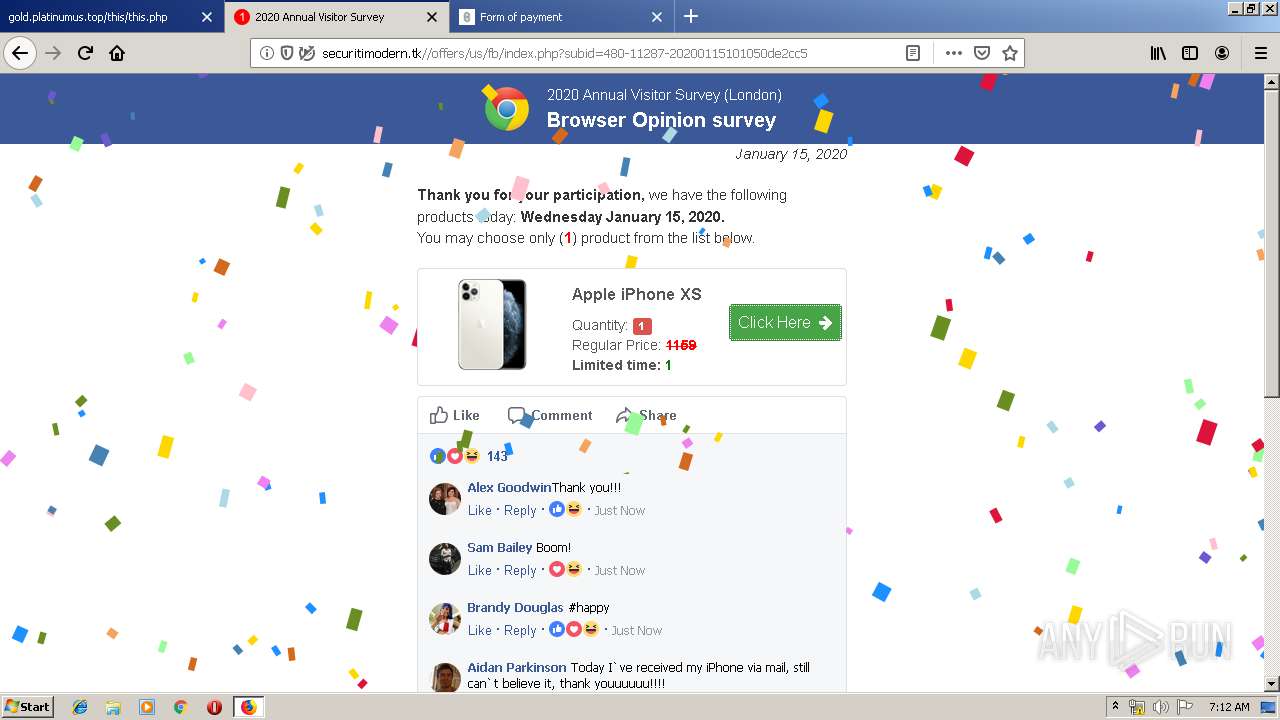Open page actions three-dot menu

(953, 53)
